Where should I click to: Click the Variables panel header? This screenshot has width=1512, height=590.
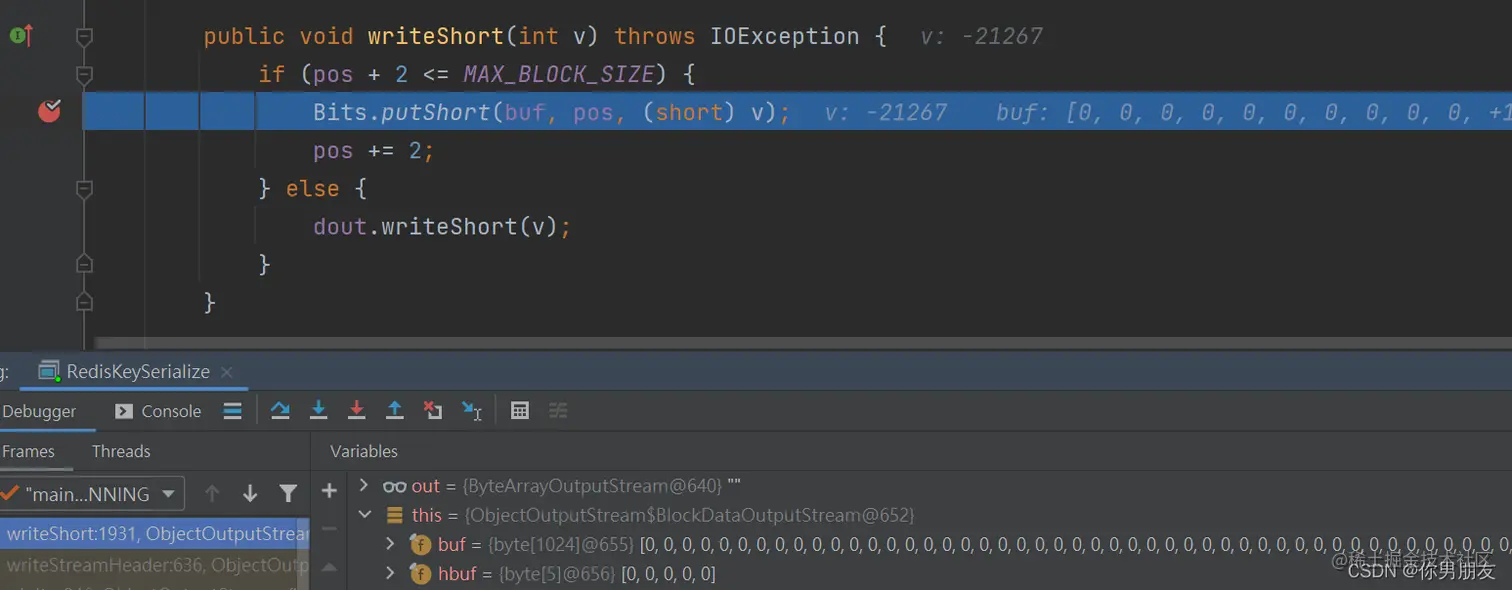coord(364,451)
